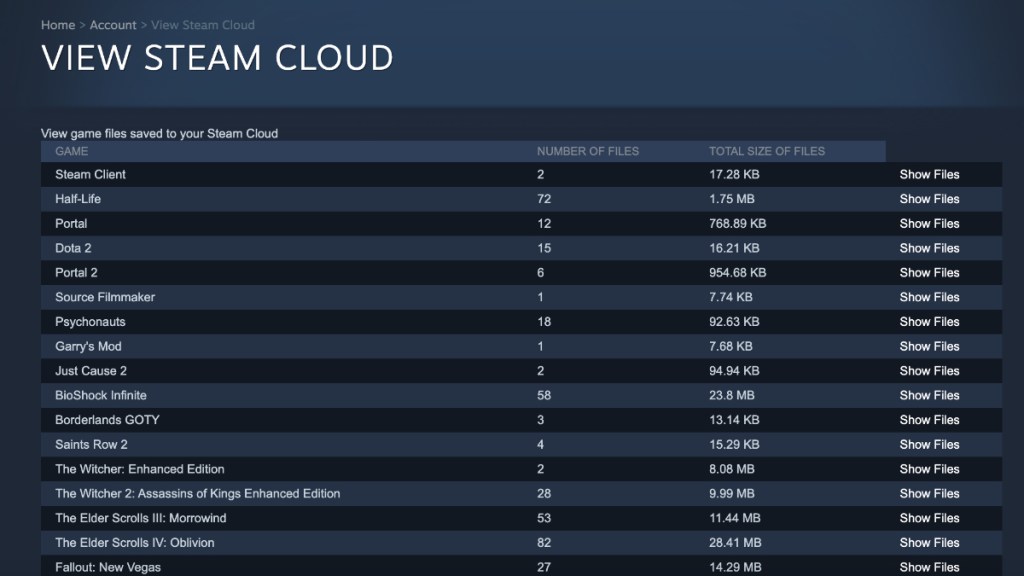Image resolution: width=1024 pixels, height=576 pixels.
Task: Show files for Source Filmmaker
Action: tap(929, 297)
